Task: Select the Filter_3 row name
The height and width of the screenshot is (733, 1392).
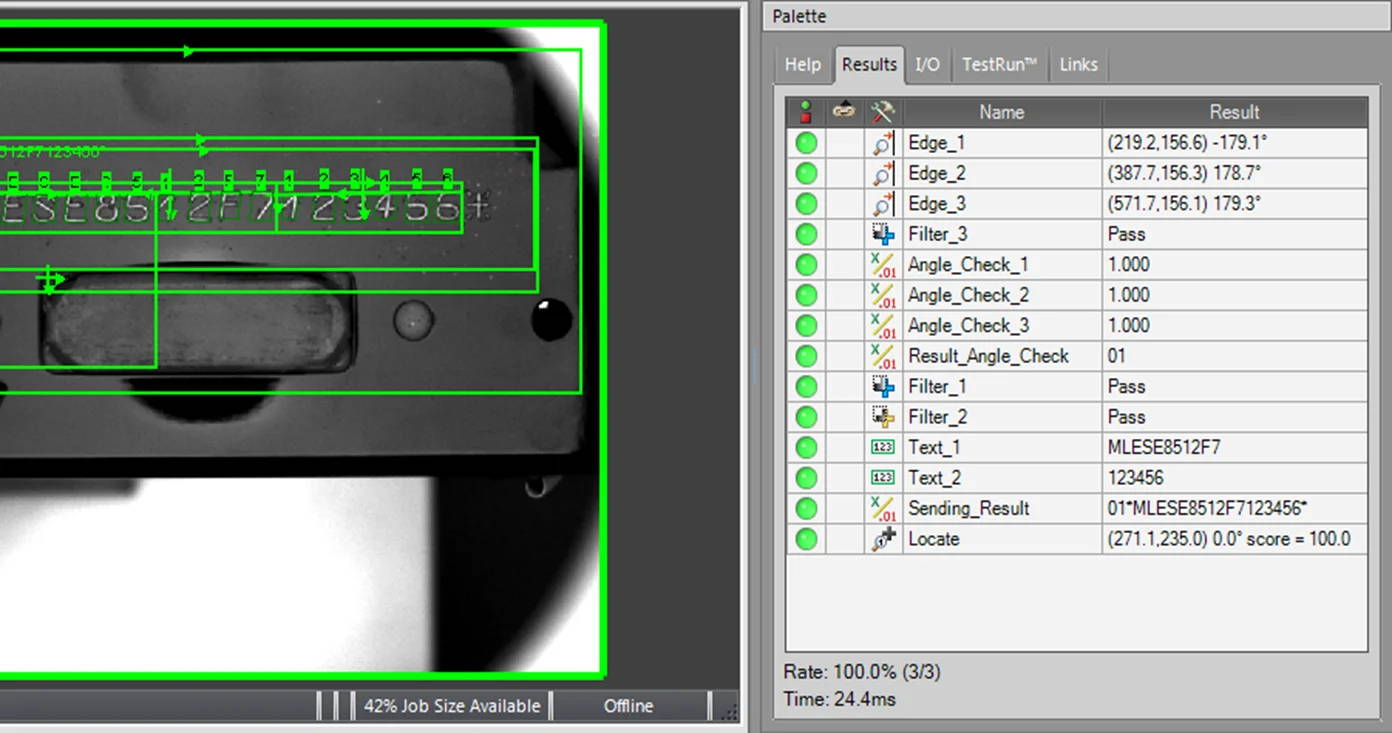Action: 937,234
